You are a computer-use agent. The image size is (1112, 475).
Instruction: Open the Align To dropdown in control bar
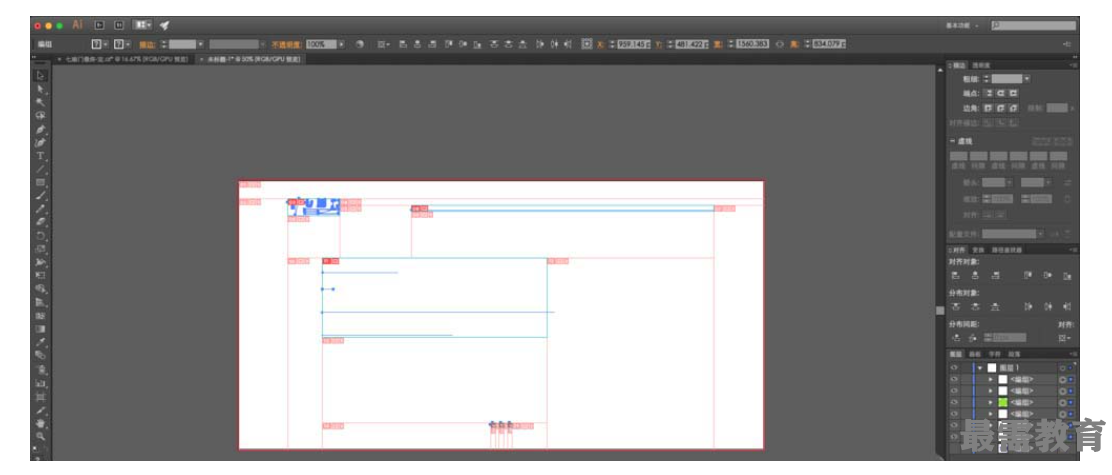point(384,44)
